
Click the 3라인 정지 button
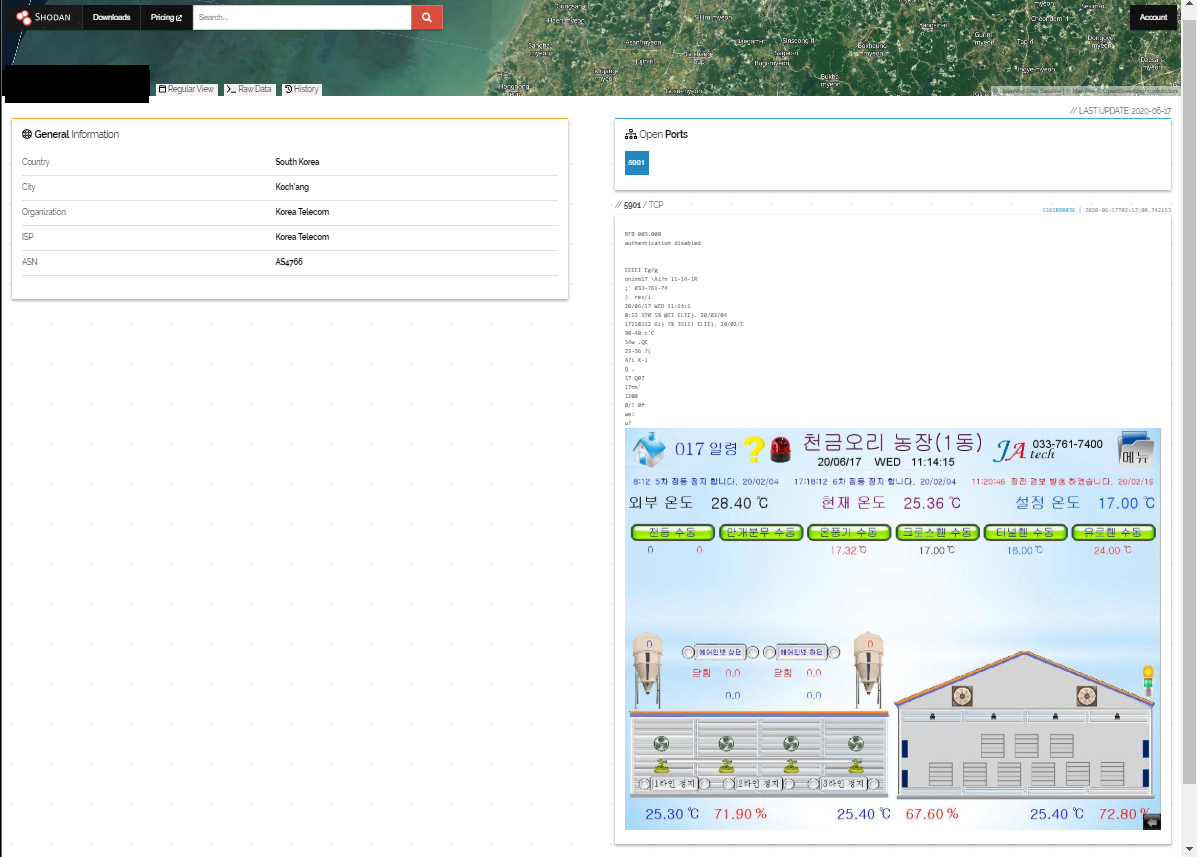pos(843,784)
